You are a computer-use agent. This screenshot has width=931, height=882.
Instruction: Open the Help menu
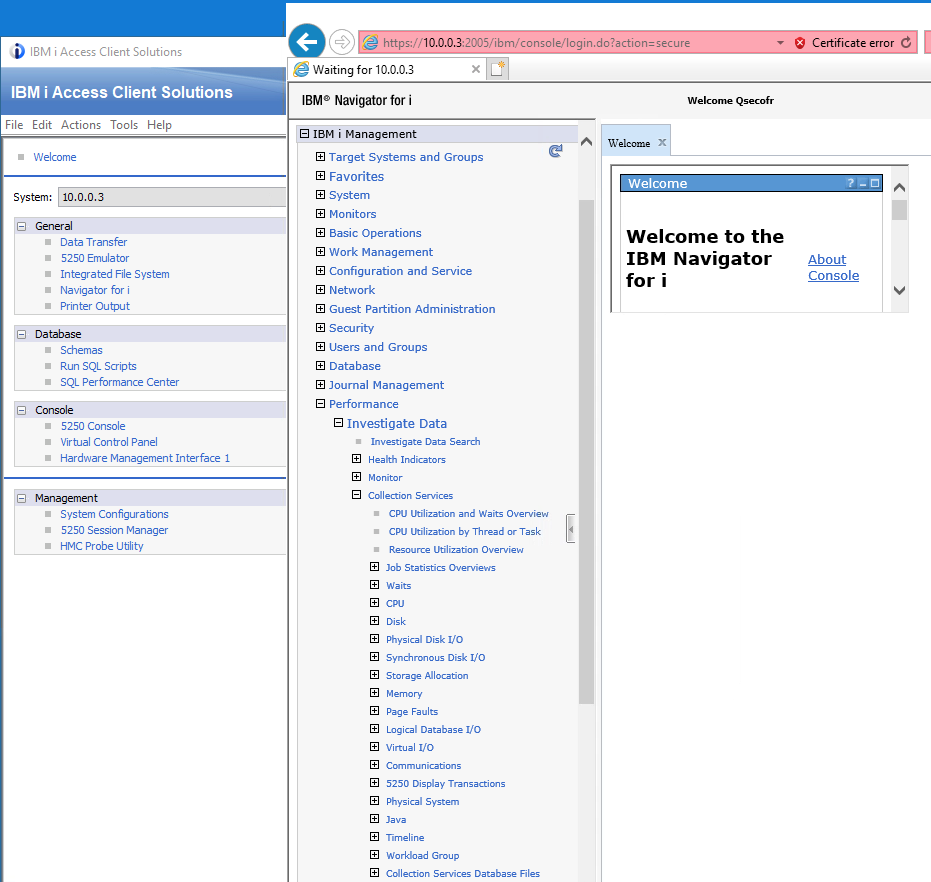pos(159,125)
